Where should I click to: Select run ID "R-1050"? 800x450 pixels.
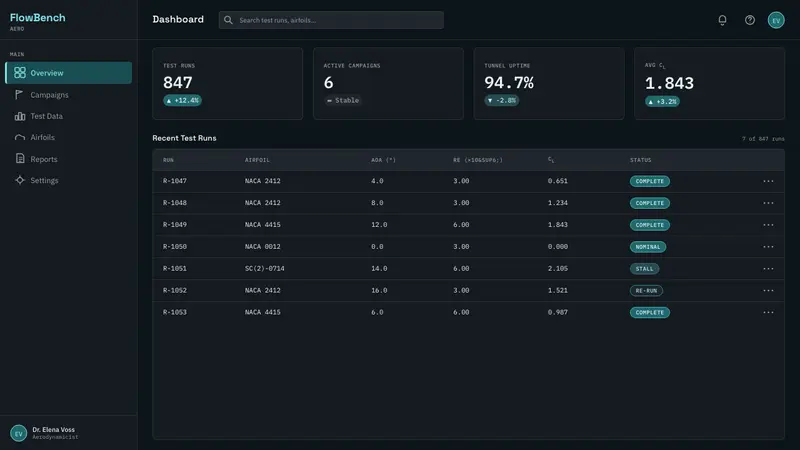pos(175,247)
